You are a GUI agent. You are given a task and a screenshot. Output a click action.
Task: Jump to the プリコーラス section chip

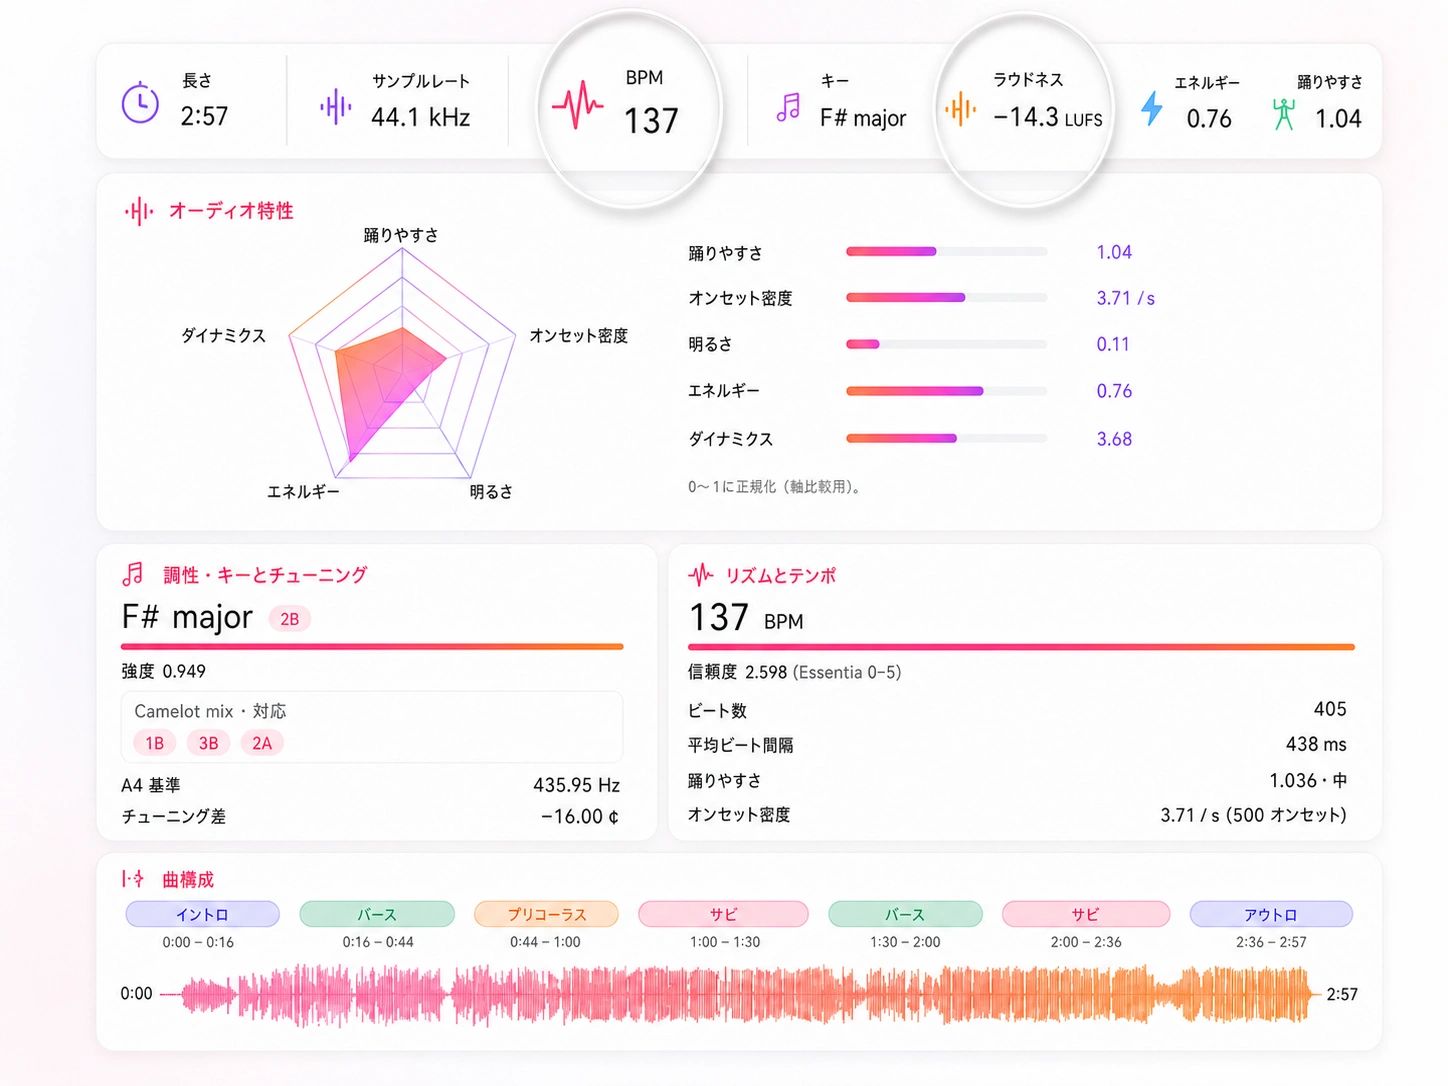click(x=546, y=914)
